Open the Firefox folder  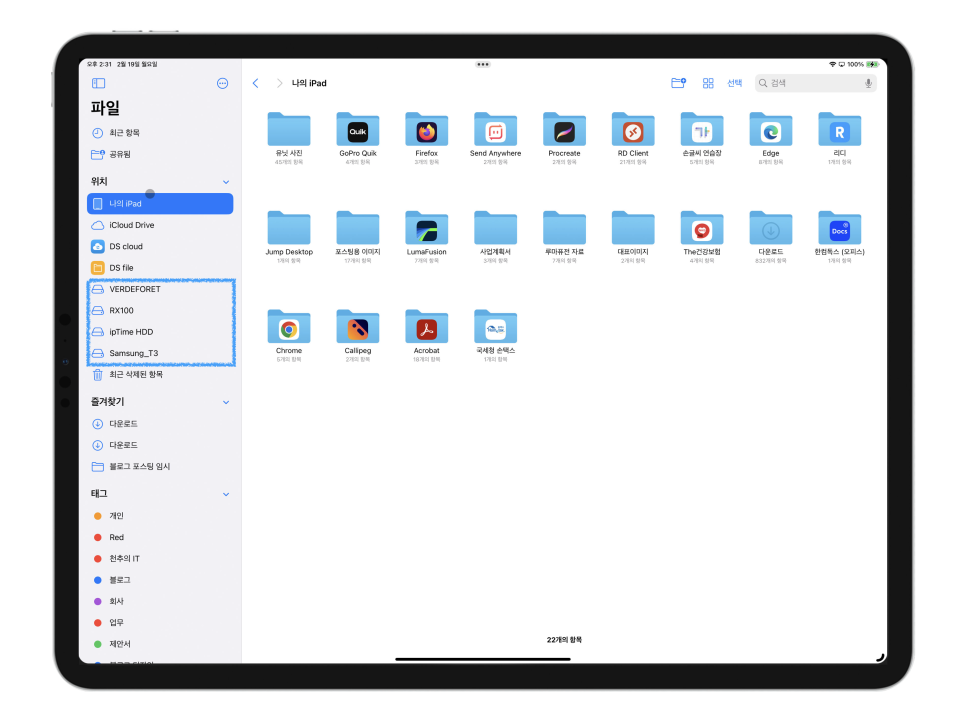click(426, 138)
